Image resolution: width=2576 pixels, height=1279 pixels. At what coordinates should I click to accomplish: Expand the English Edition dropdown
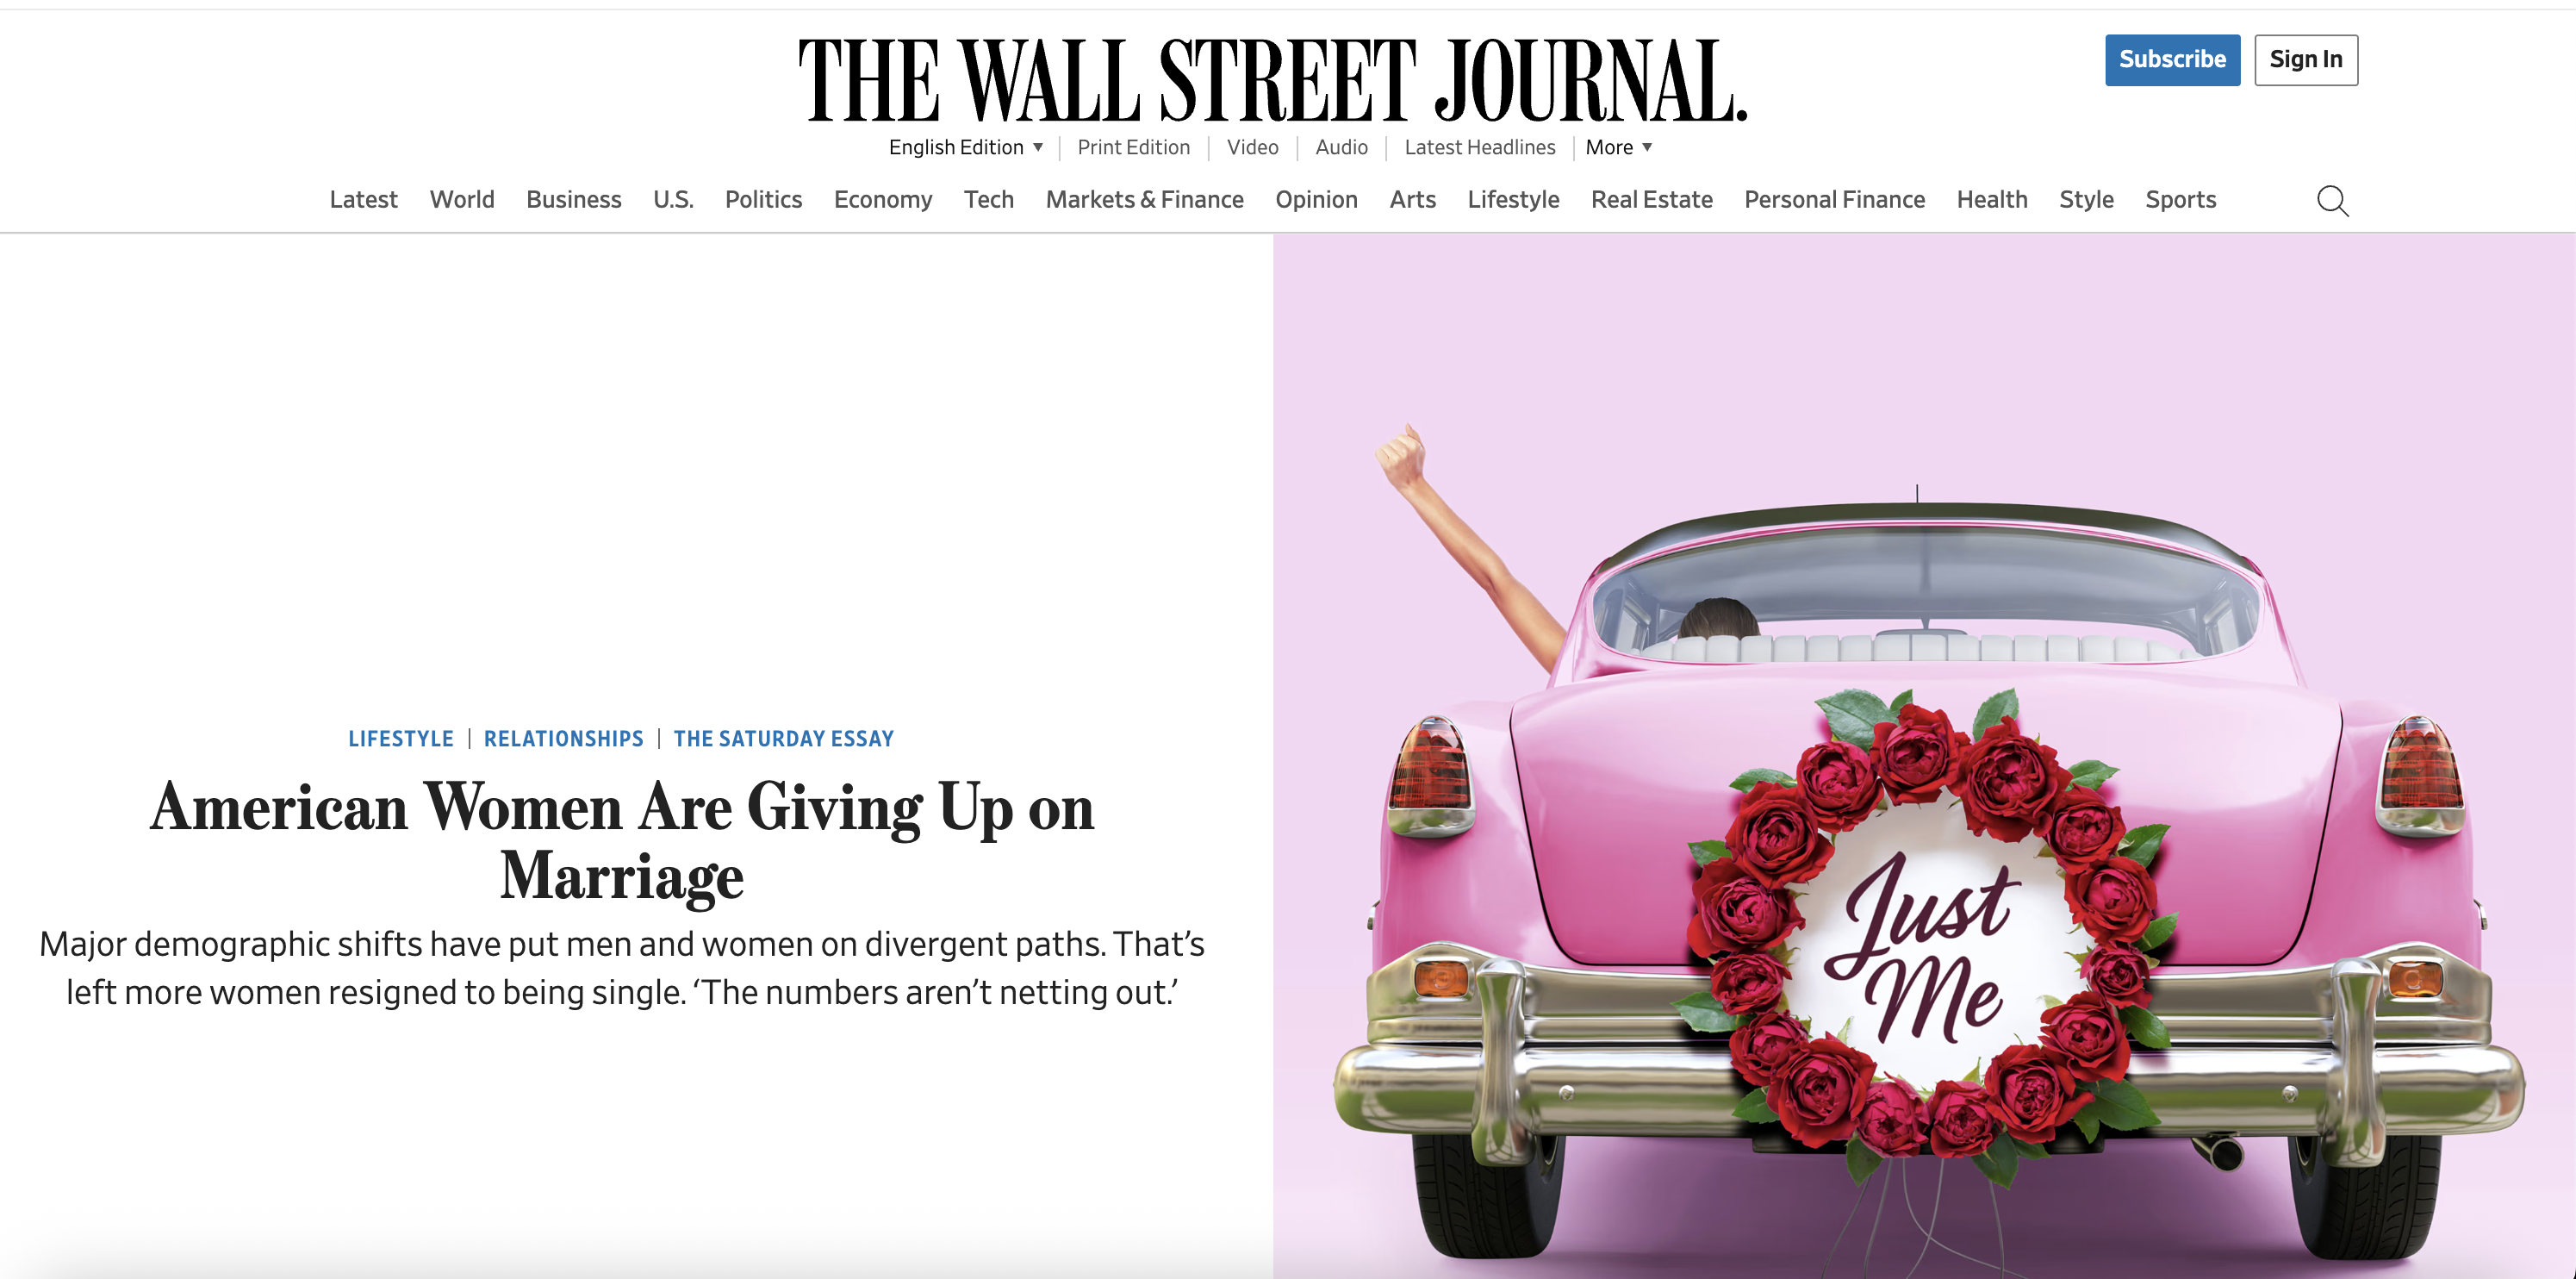tap(966, 147)
